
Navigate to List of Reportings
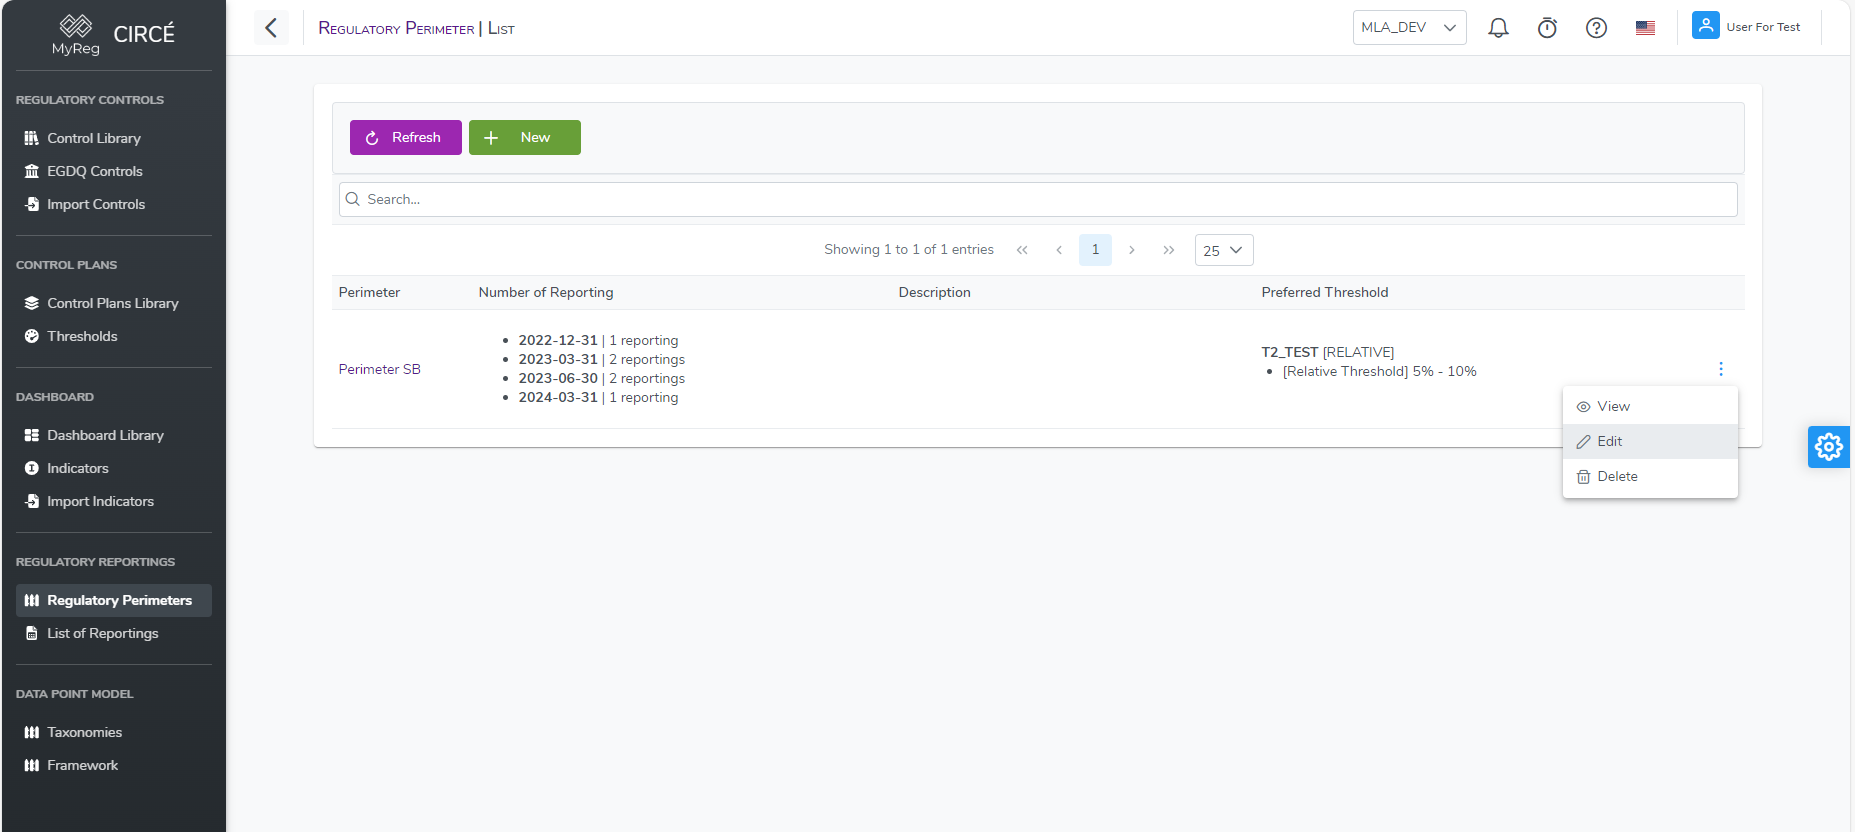coord(102,633)
